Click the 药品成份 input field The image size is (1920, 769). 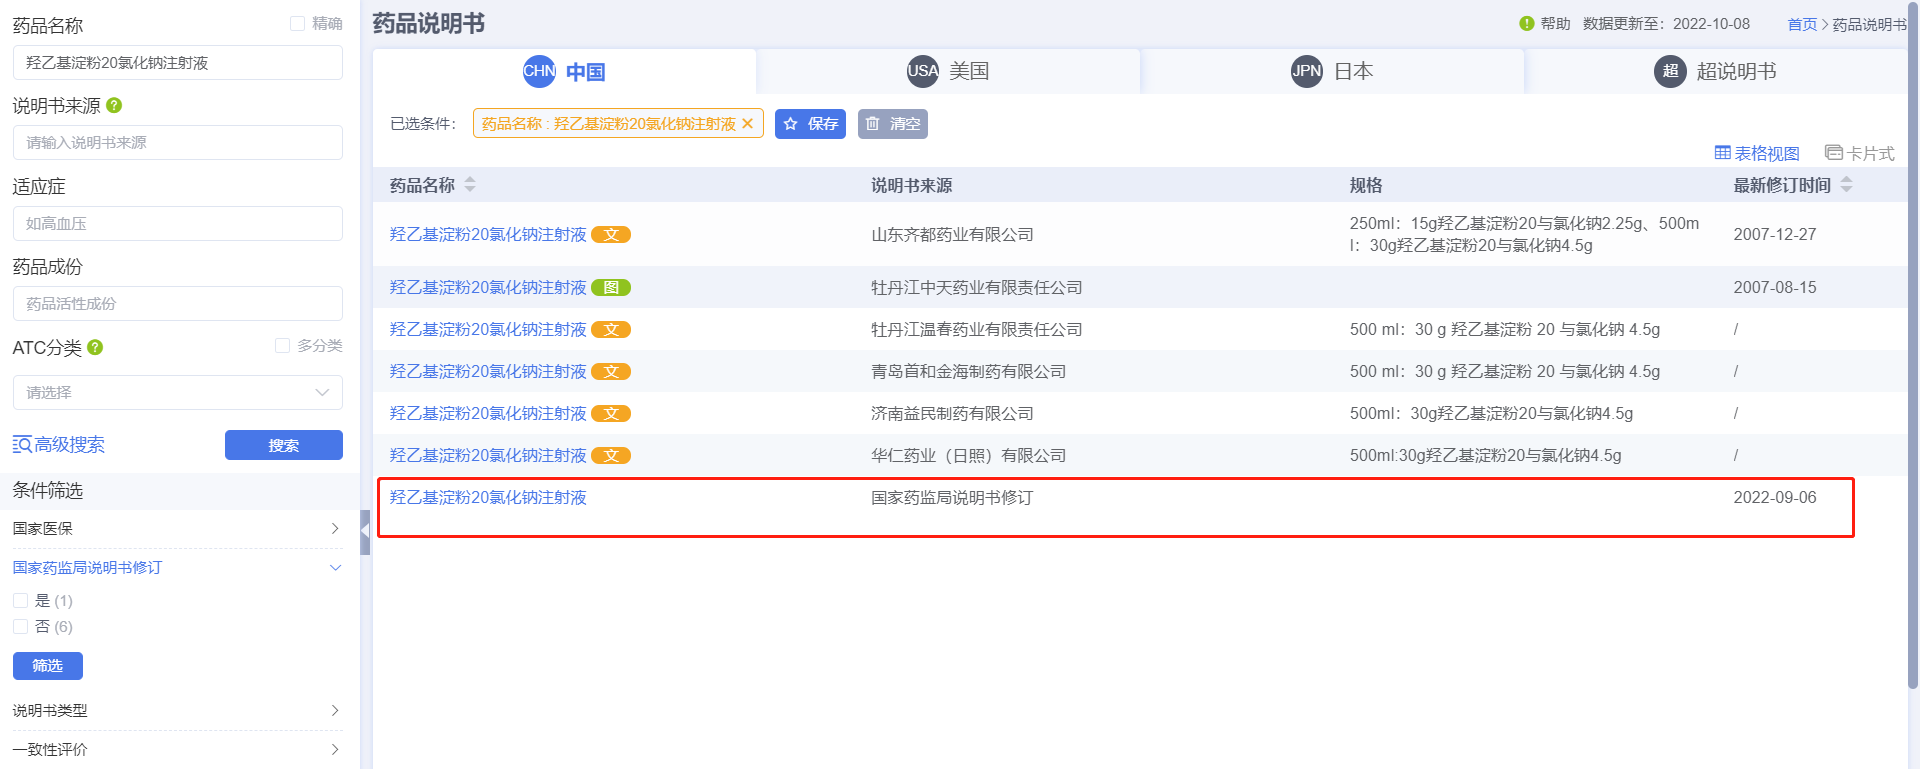(x=178, y=303)
